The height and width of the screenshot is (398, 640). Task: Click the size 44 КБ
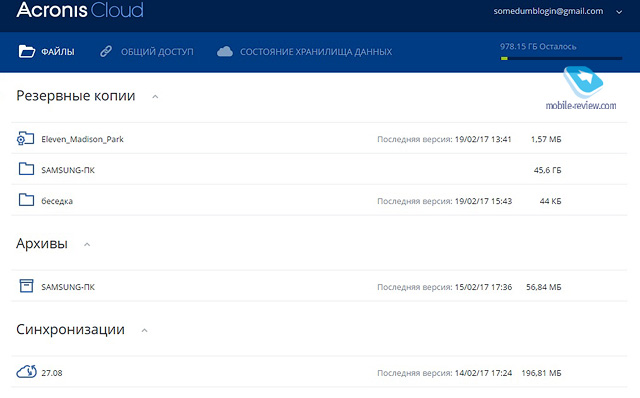[x=550, y=201]
